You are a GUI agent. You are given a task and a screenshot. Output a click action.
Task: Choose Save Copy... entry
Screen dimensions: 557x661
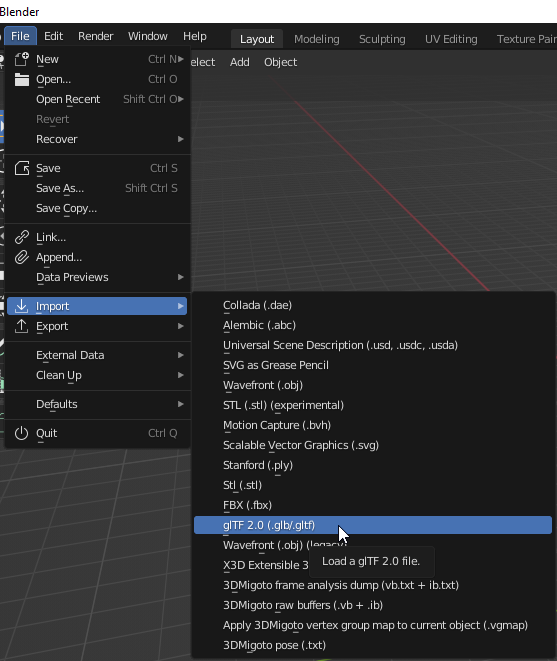(x=97, y=208)
